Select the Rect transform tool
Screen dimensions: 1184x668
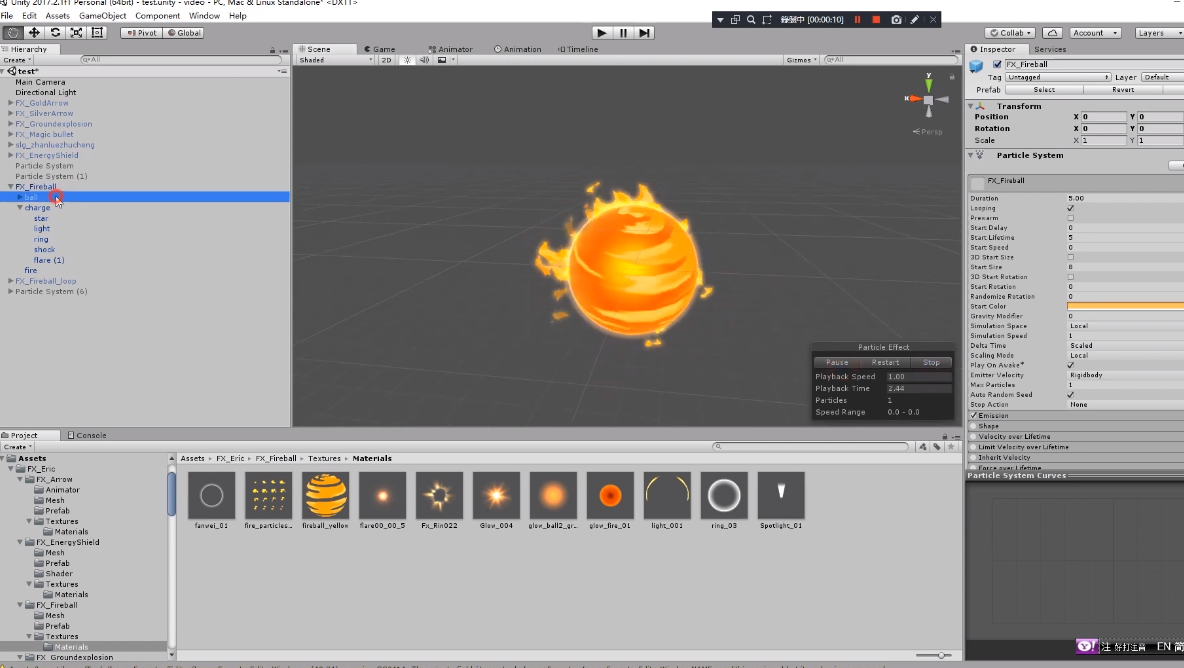[x=97, y=32]
